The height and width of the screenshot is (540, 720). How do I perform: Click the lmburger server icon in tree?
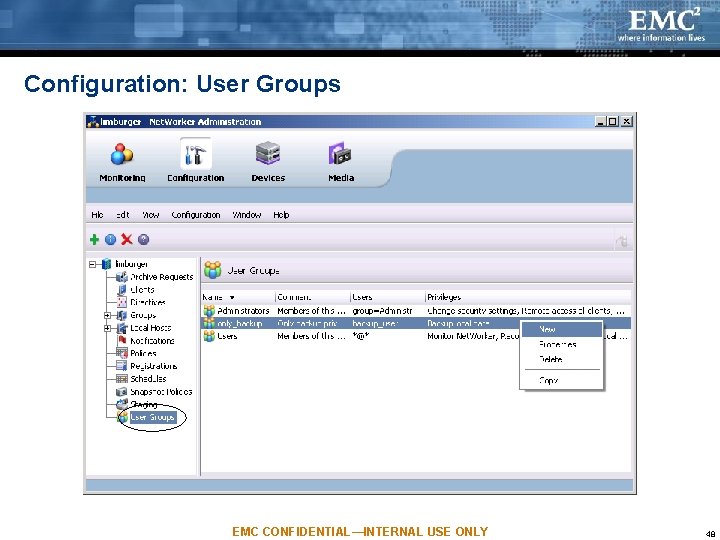coord(107,264)
